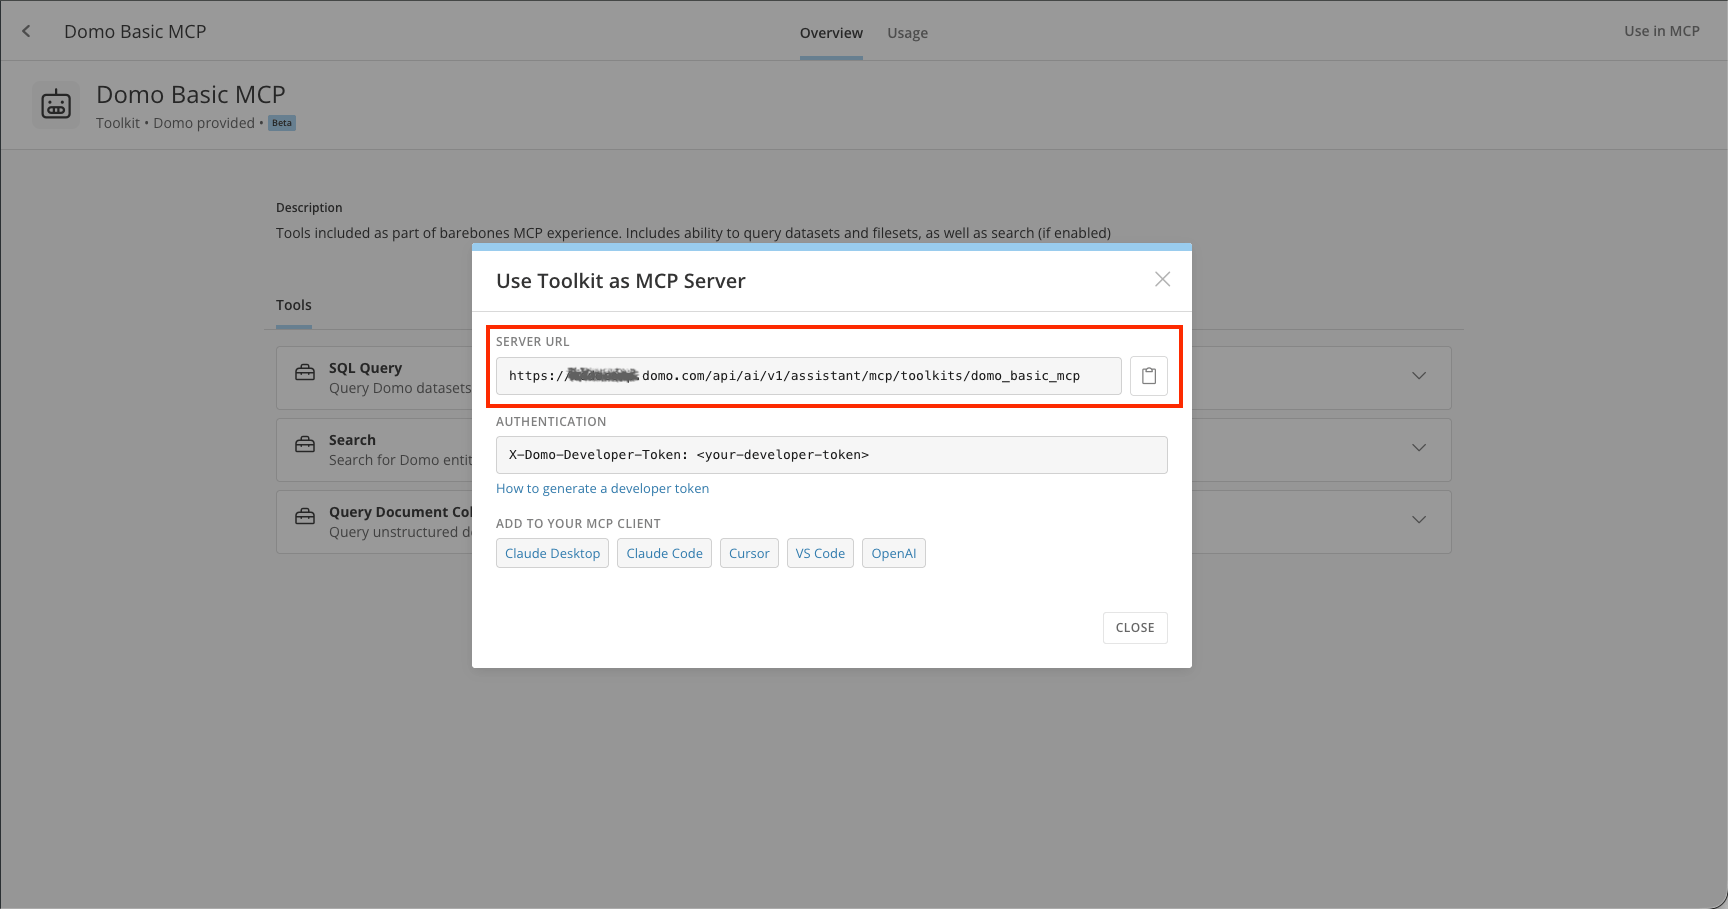
Task: Click the SERVER URL label
Action: click(x=532, y=342)
